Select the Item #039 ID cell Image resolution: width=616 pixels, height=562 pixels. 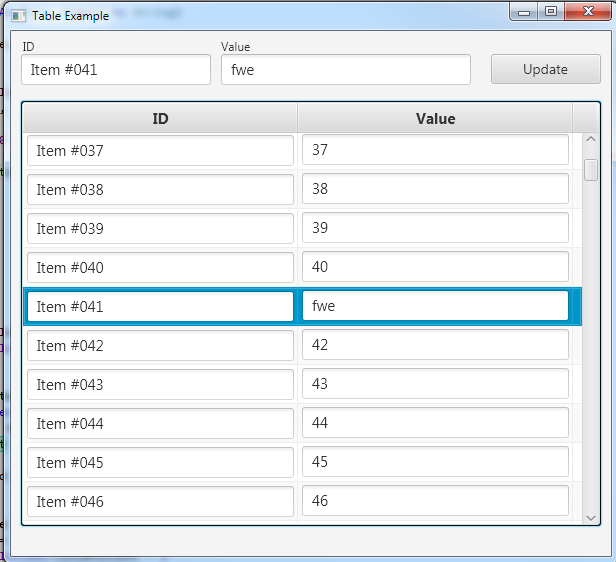[x=160, y=229]
